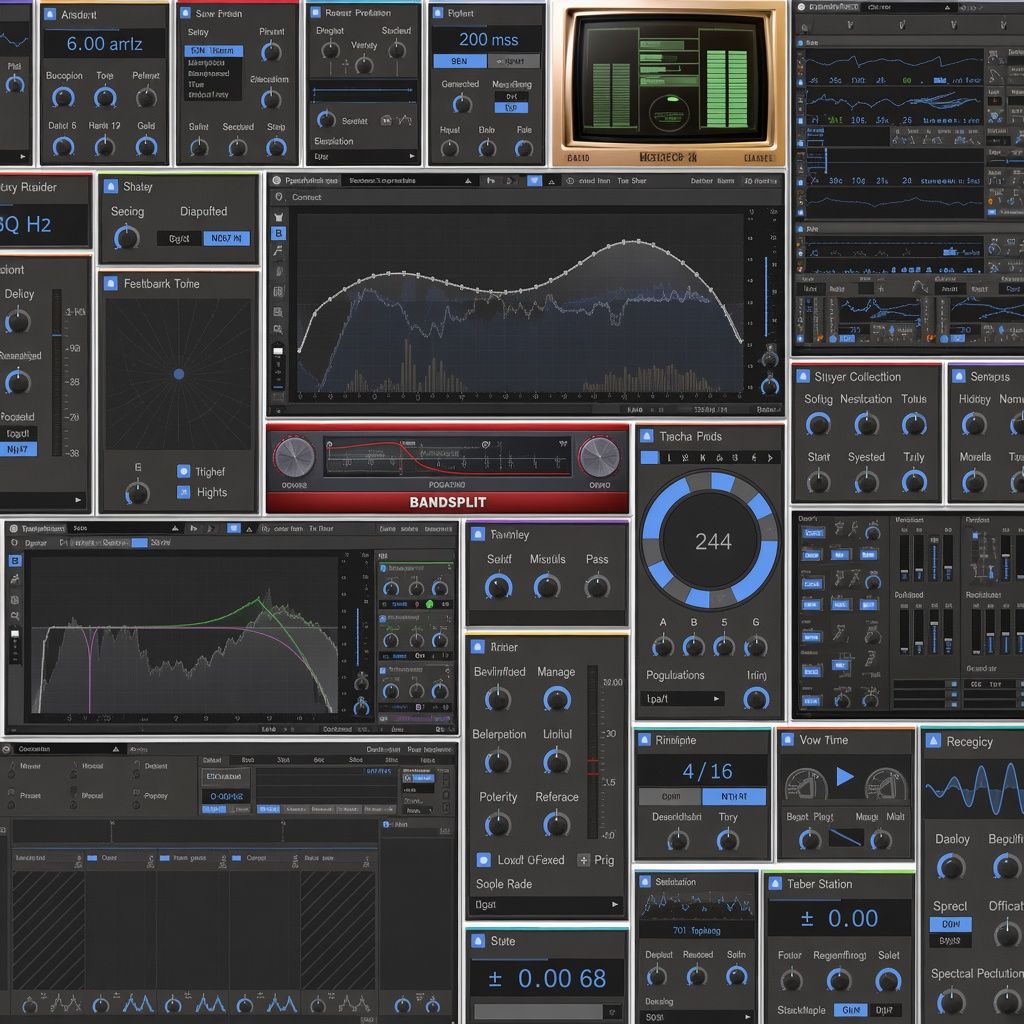Click Detber in Connect analyzer toolbar
This screenshot has height=1024, width=1024.
click(x=702, y=180)
